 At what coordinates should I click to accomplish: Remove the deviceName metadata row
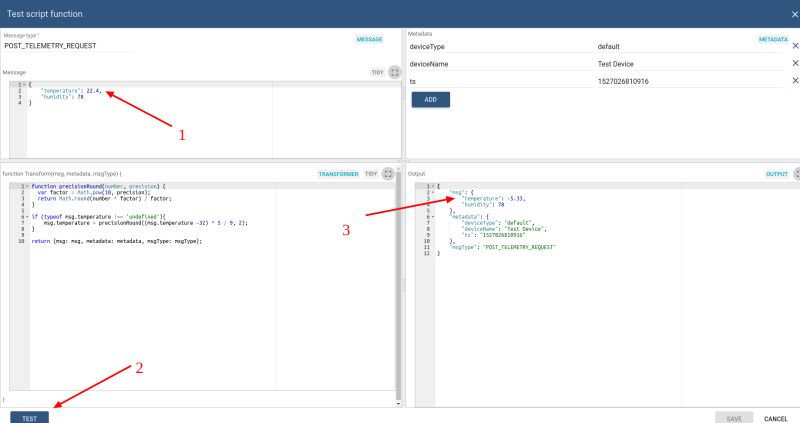(795, 63)
